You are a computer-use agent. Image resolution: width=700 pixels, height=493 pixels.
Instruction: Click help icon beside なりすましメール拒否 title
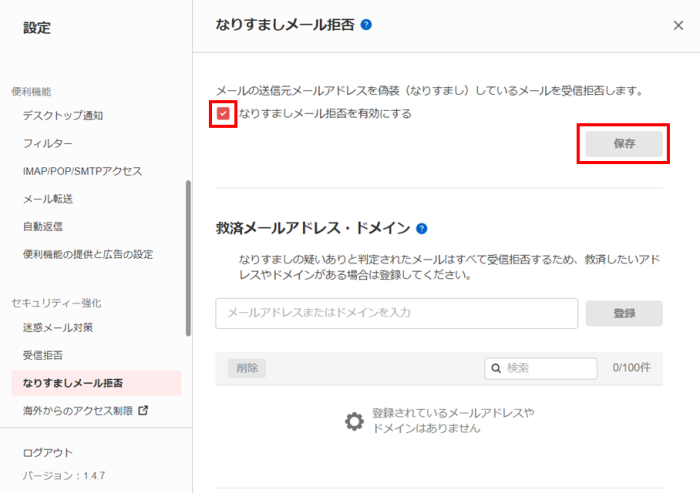pos(366,24)
